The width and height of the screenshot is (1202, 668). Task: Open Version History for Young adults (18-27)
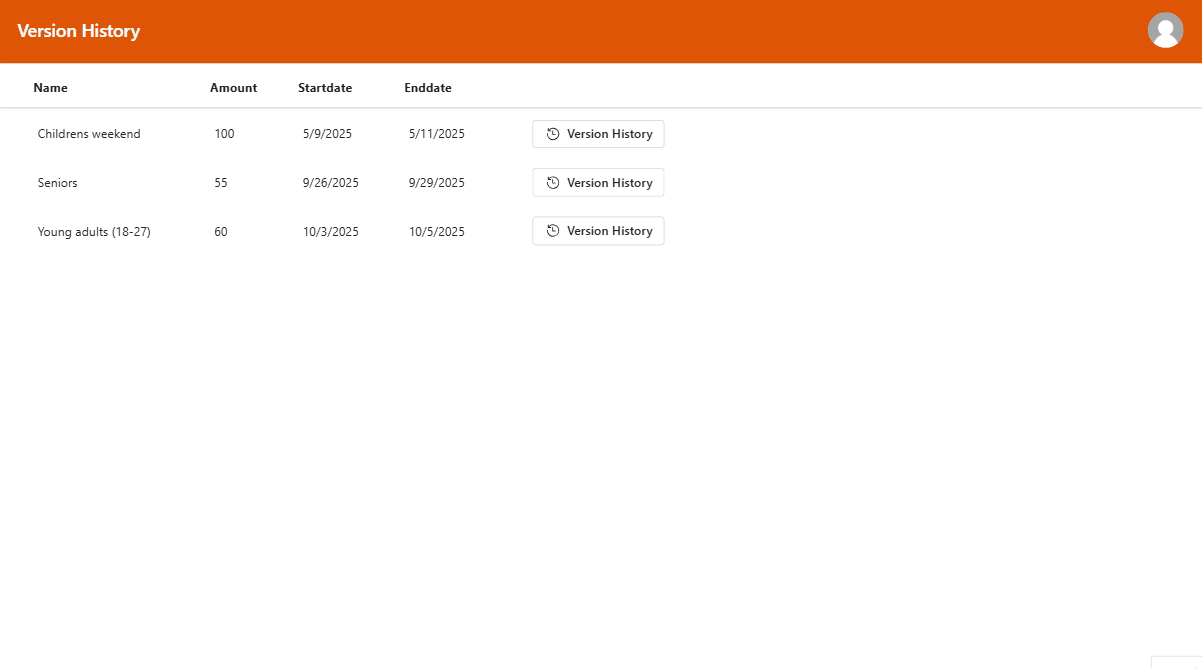pyautogui.click(x=598, y=231)
